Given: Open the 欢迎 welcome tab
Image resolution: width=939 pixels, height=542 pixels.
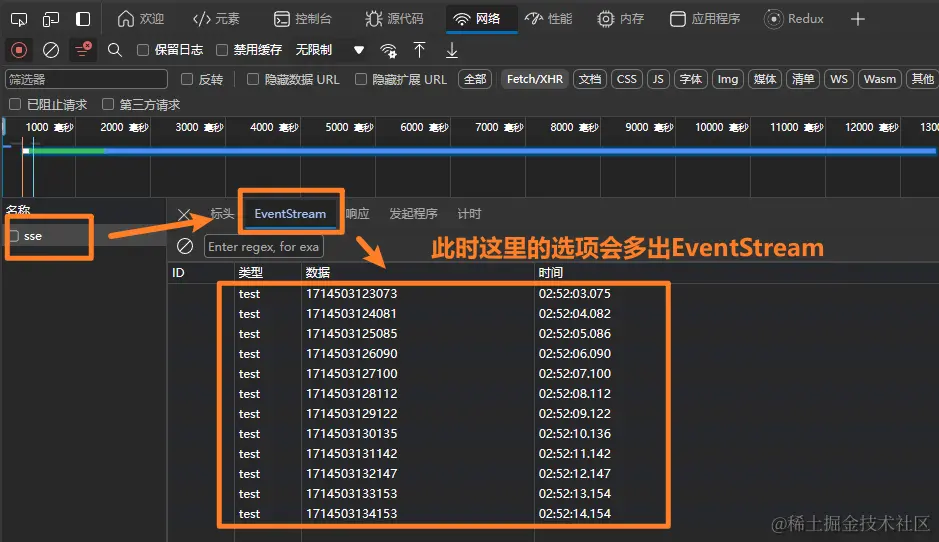Looking at the screenshot, I should pyautogui.click(x=140, y=19).
